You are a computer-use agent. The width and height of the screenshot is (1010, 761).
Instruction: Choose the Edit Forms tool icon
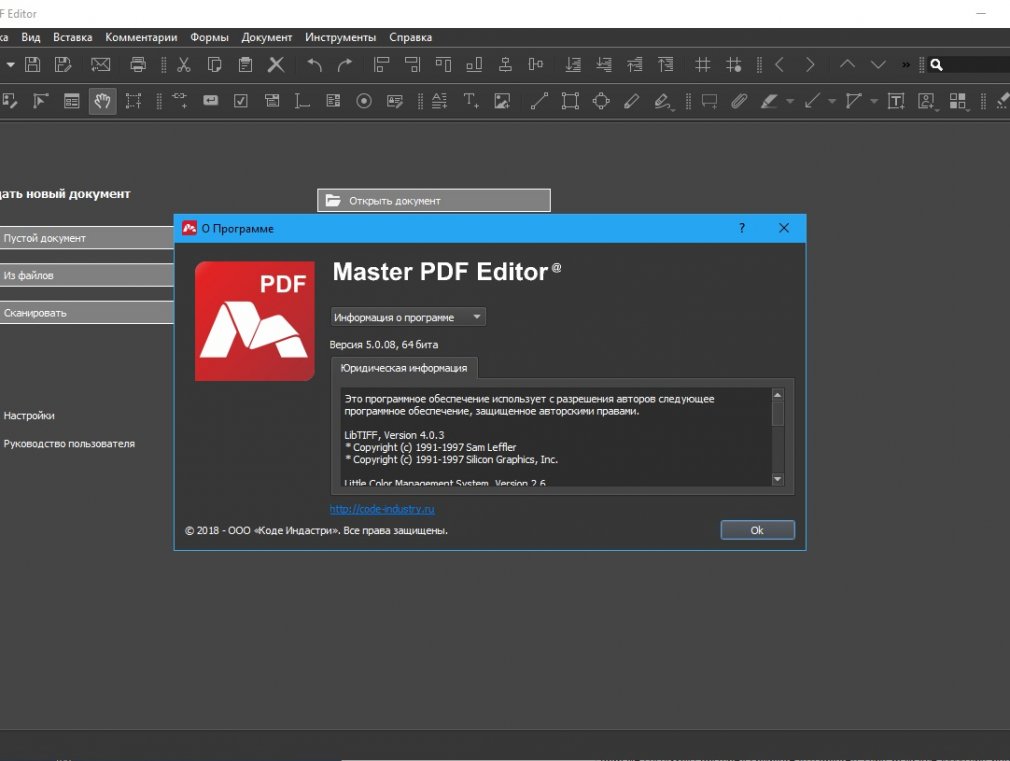pyautogui.click(x=71, y=101)
